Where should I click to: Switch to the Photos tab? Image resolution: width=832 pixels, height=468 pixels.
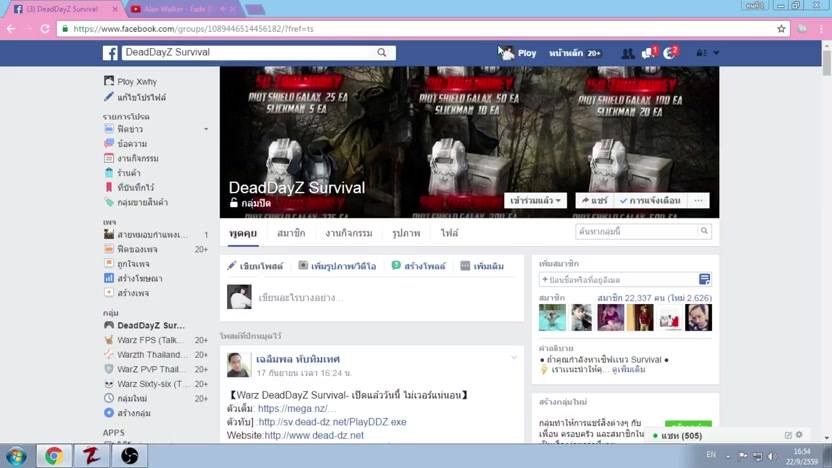pos(406,233)
